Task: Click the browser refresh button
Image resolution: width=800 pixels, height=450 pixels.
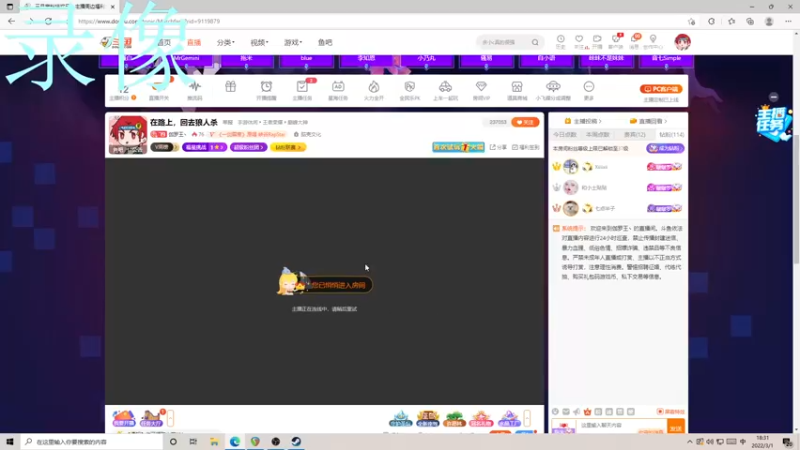Action: click(x=48, y=21)
